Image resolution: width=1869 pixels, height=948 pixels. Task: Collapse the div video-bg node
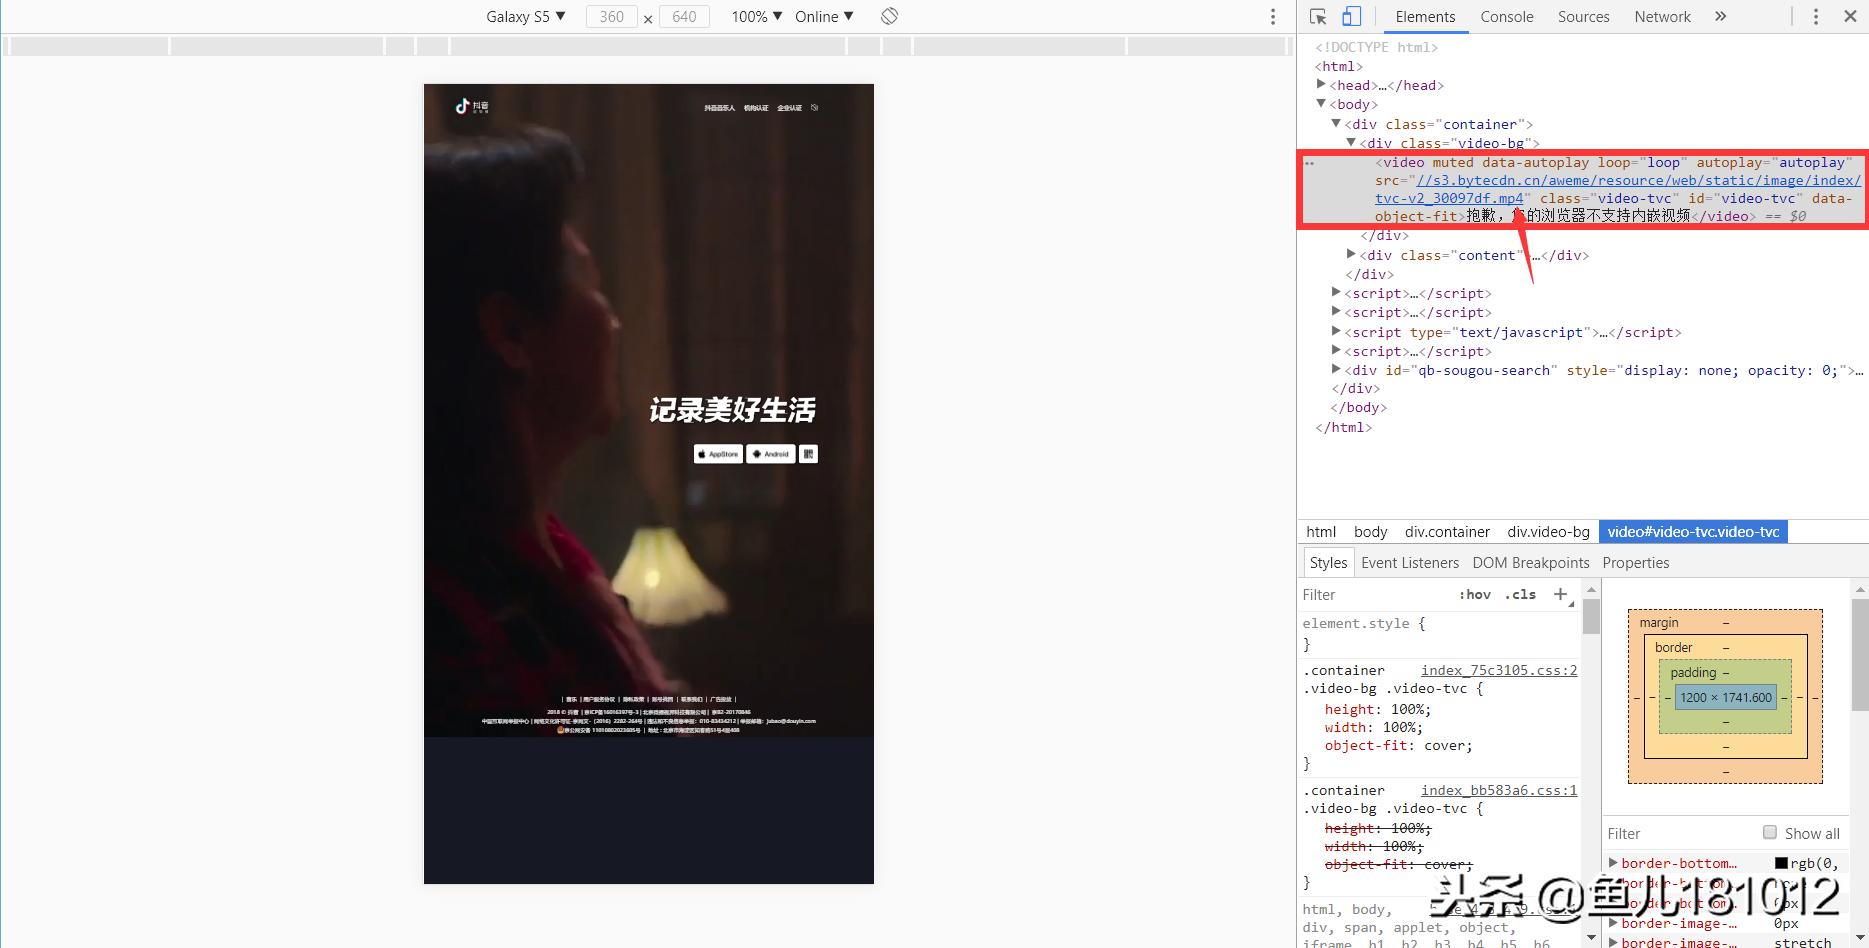click(x=1351, y=143)
